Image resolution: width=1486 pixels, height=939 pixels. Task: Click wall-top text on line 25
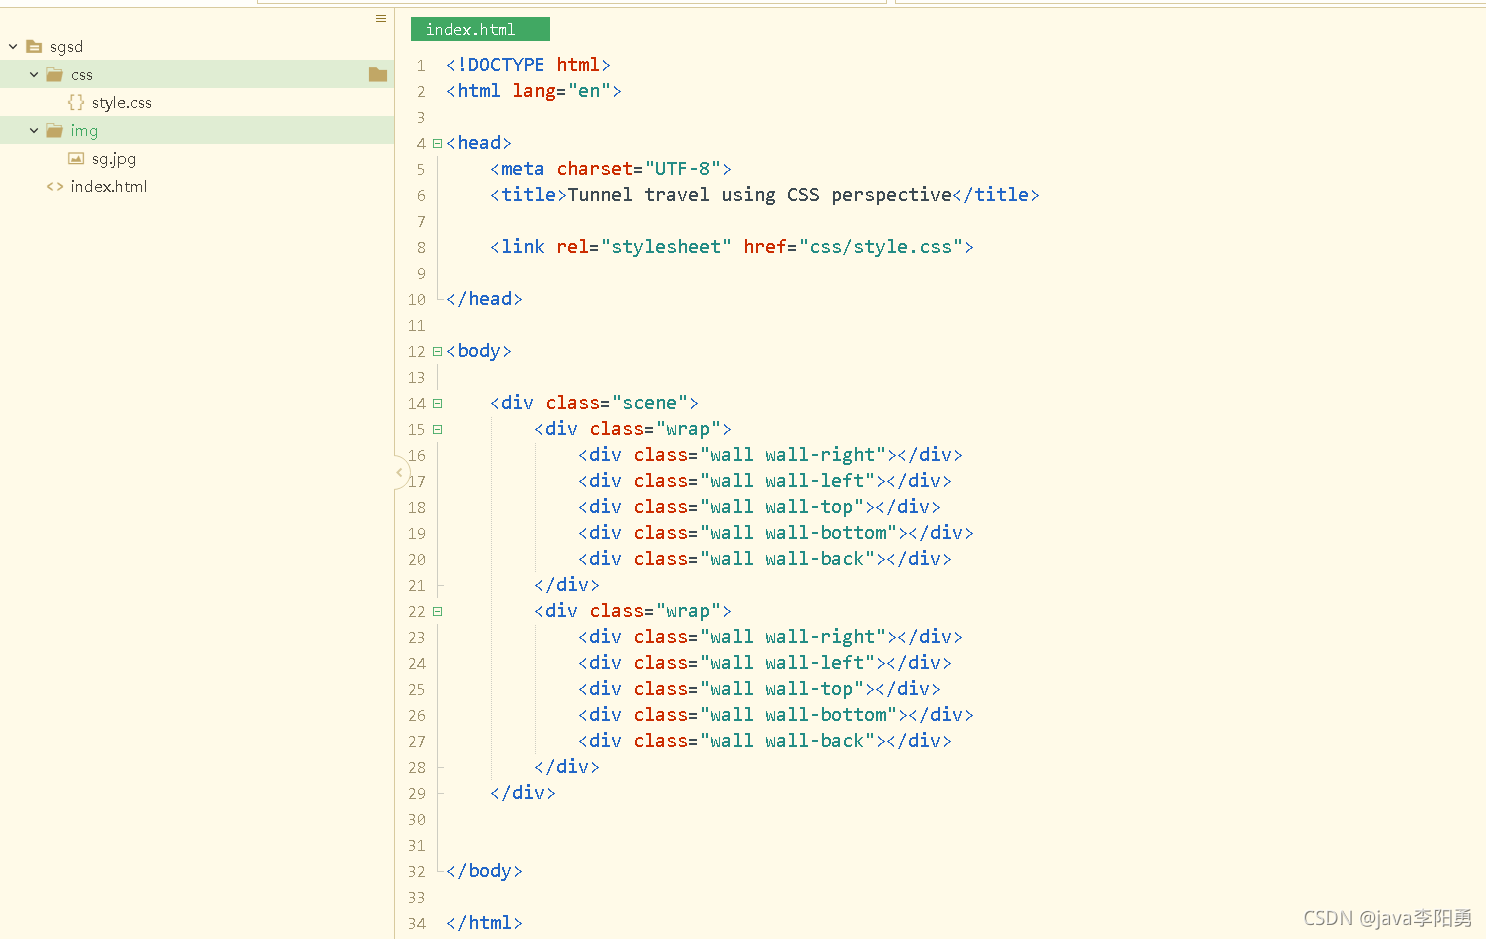coord(809,689)
